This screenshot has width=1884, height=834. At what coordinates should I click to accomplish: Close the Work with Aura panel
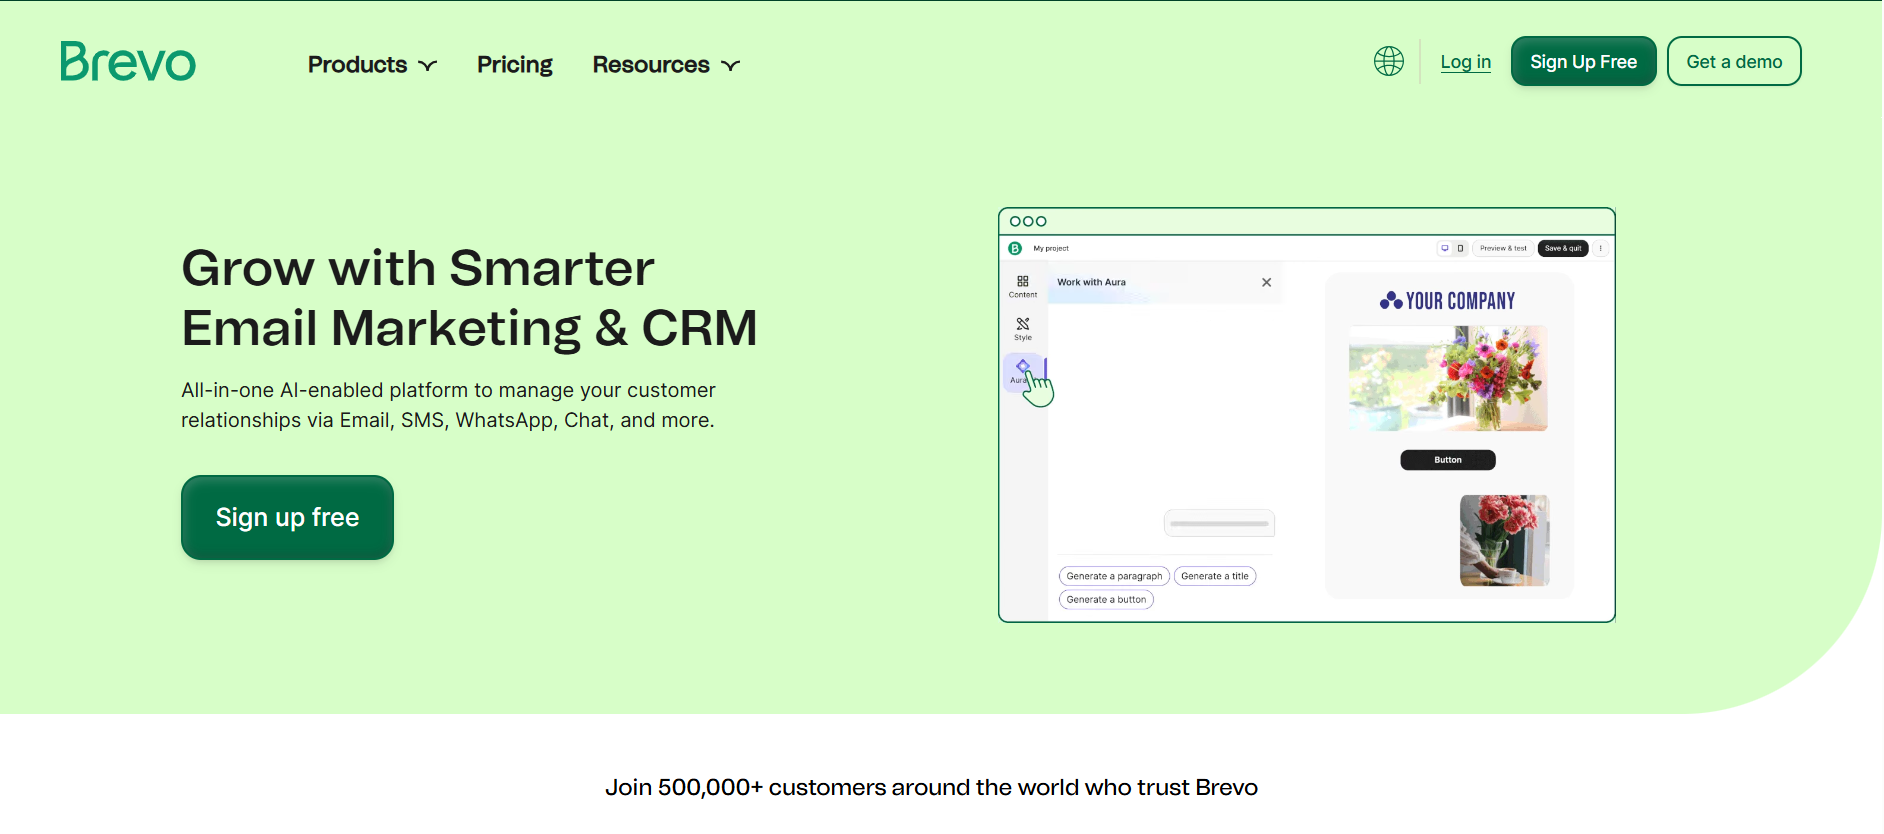click(x=1266, y=282)
